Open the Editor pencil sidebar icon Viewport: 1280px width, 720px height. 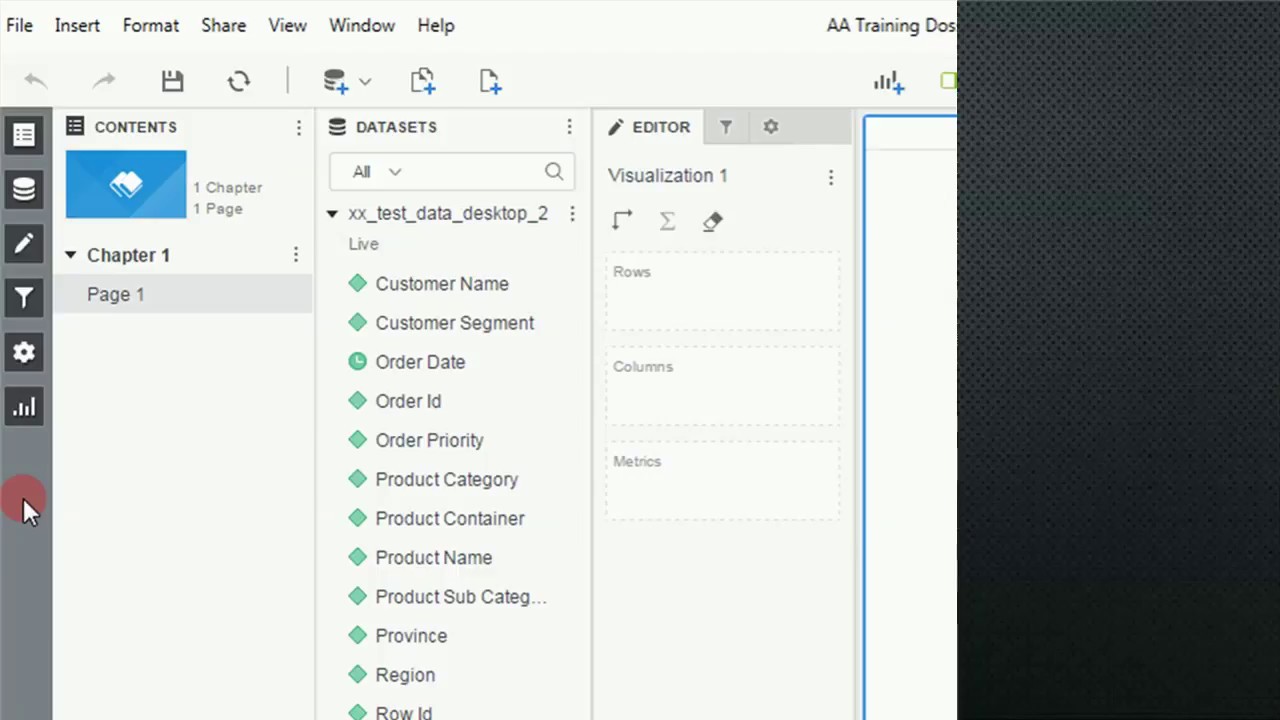[24, 243]
